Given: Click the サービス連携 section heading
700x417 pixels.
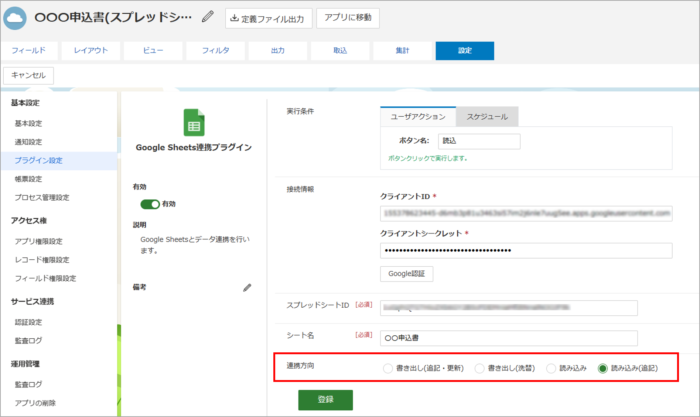Looking at the screenshot, I should [x=32, y=301].
